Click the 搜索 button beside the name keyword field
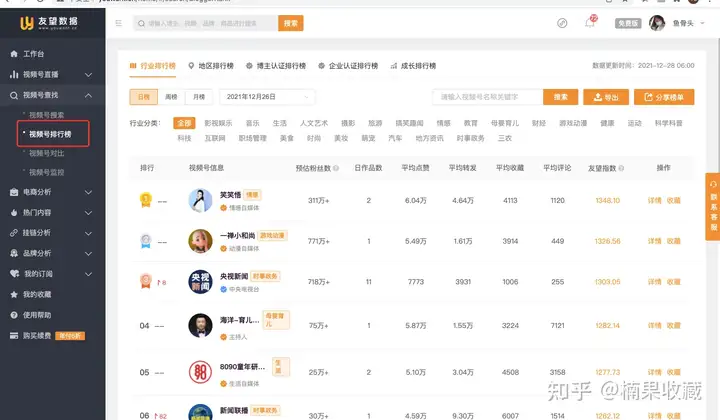The image size is (720, 420). pyautogui.click(x=561, y=97)
